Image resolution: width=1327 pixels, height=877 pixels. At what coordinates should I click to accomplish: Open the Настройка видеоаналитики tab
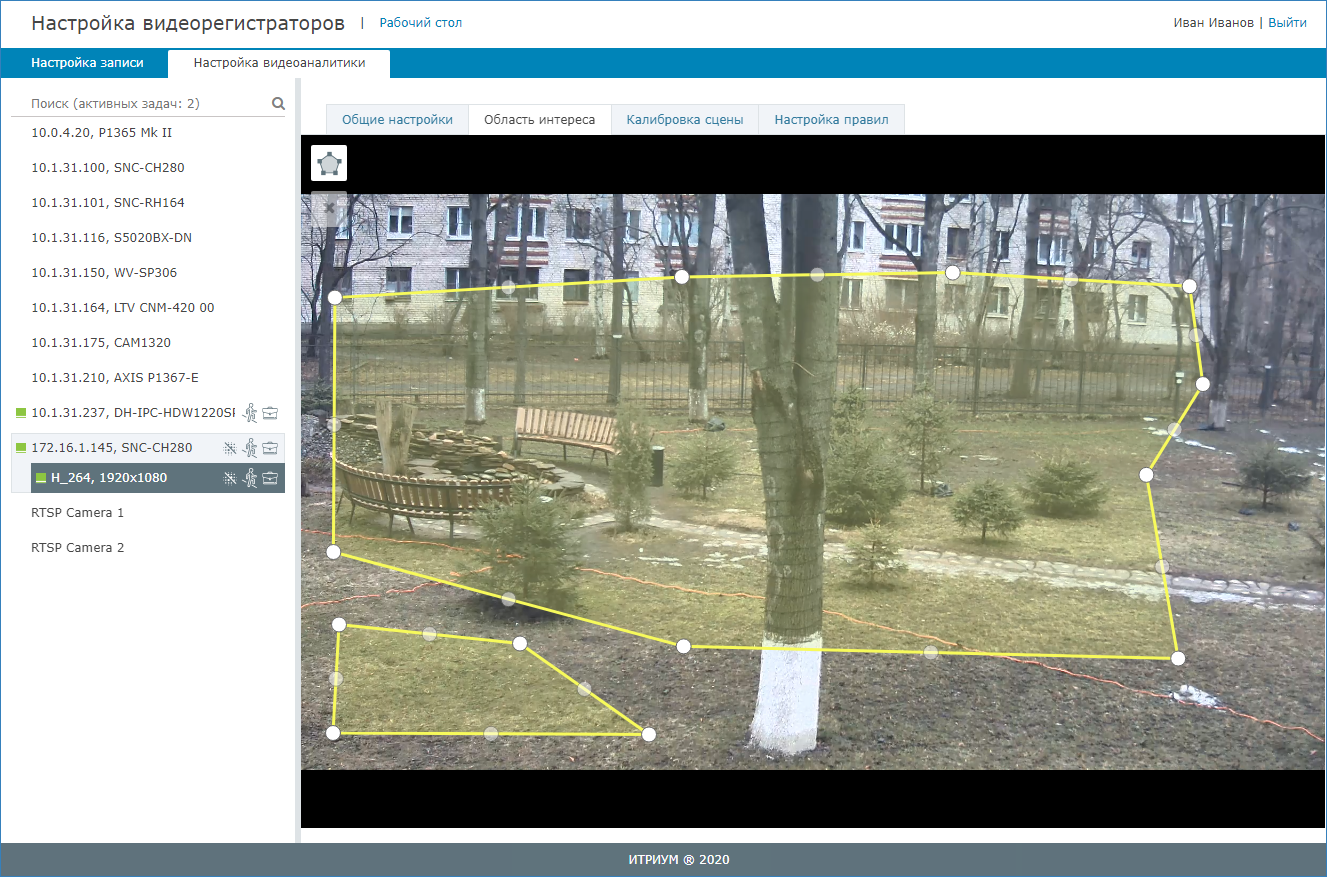[x=279, y=62]
